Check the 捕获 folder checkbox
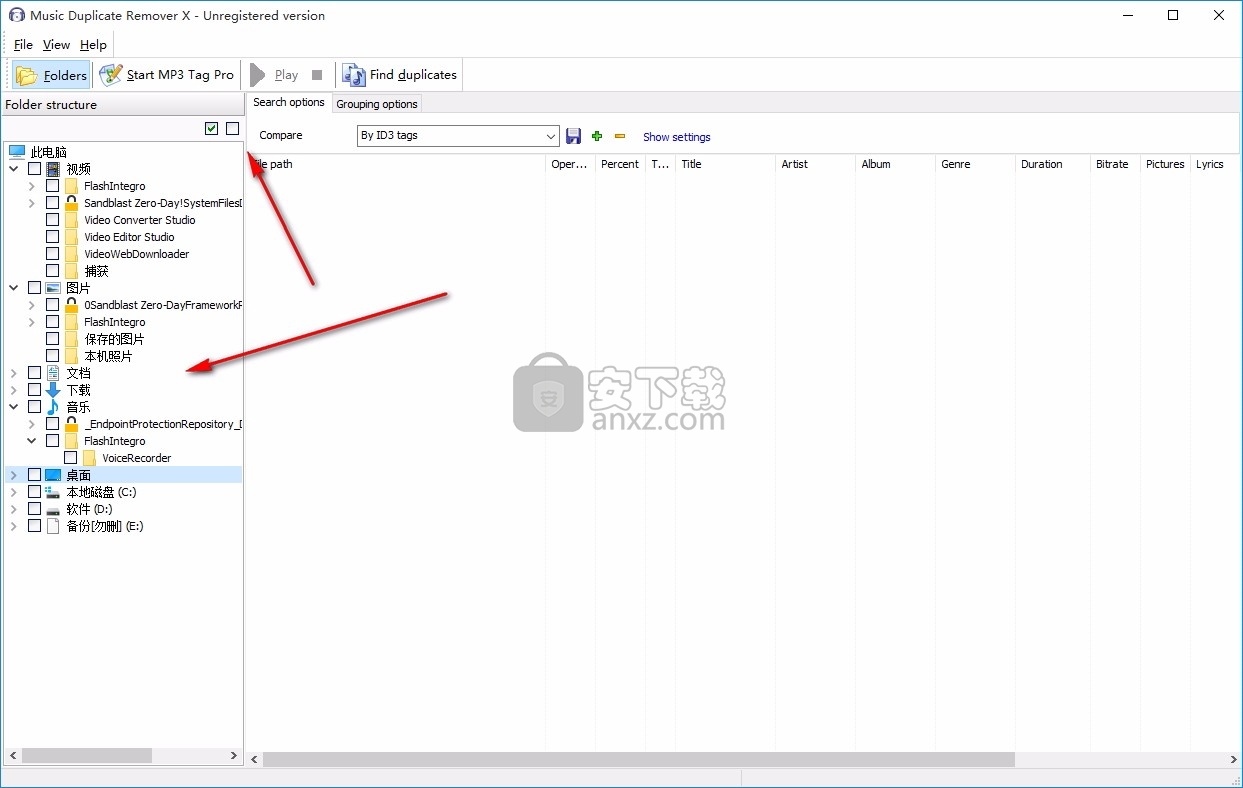Screen dimensions: 1243x788 (x=53, y=271)
